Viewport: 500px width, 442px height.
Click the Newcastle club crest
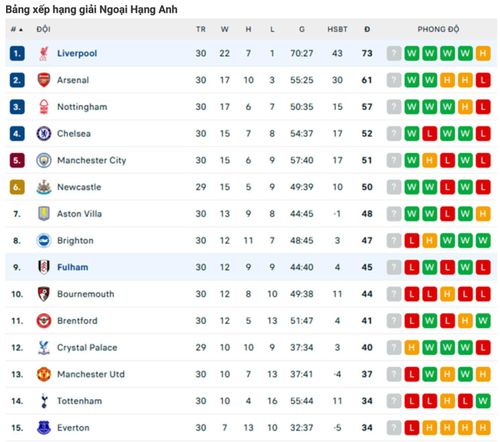click(x=44, y=187)
